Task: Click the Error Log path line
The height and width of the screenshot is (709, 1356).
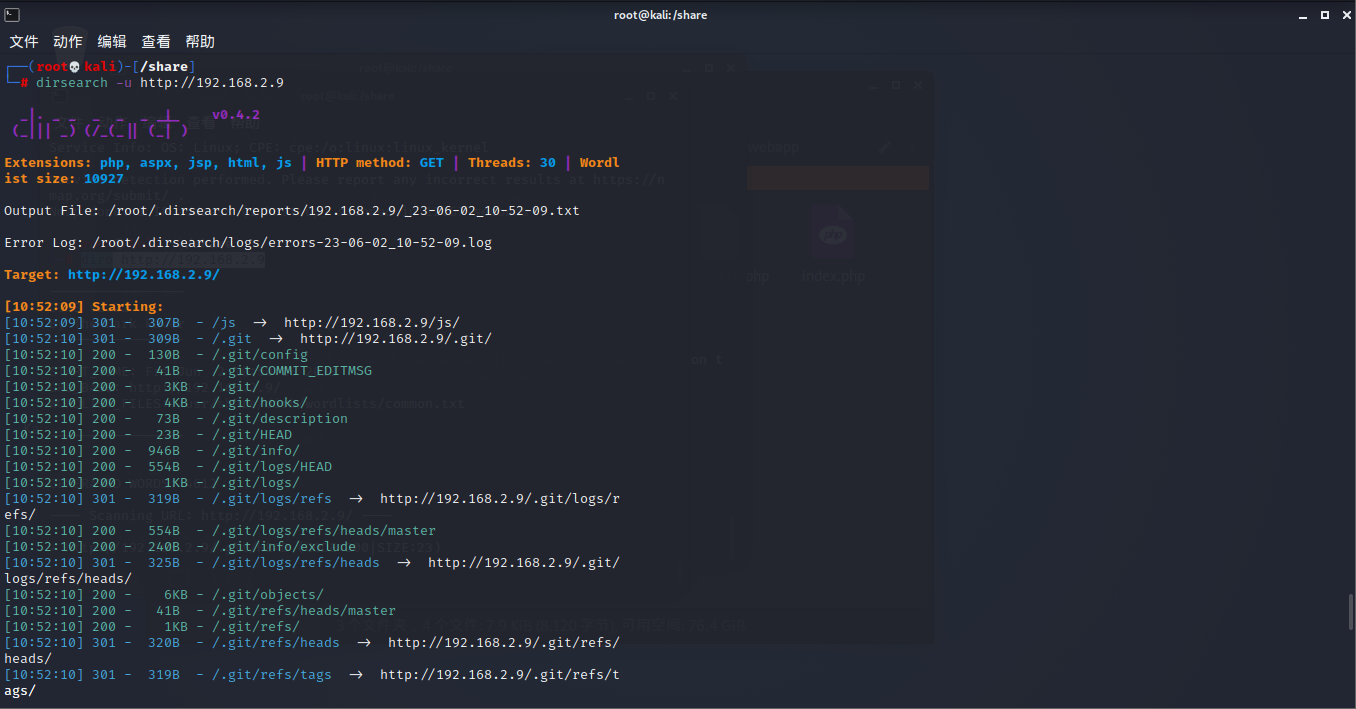Action: coord(248,243)
